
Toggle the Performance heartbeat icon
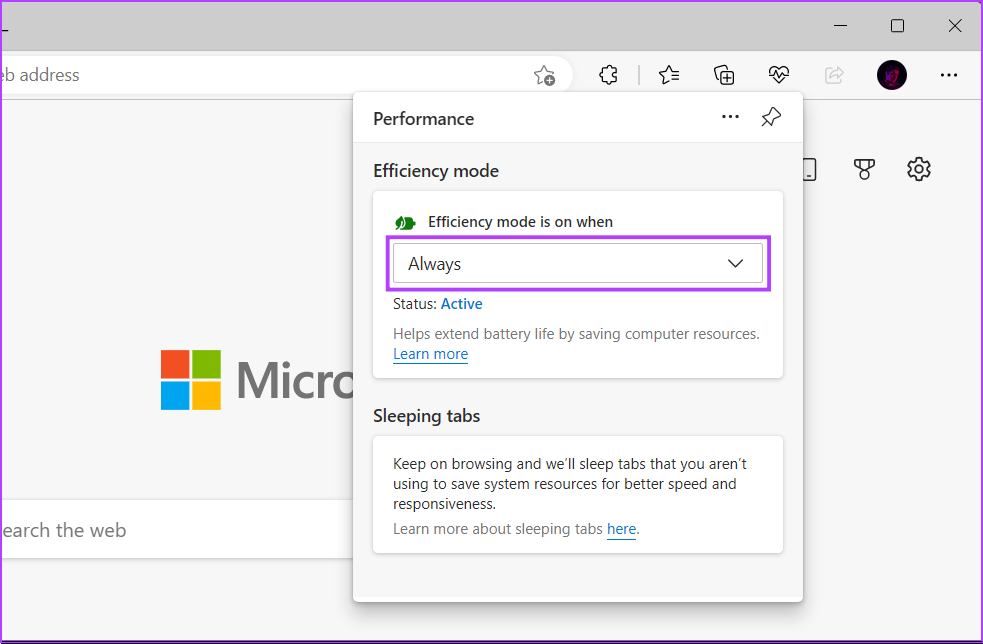[x=779, y=75]
